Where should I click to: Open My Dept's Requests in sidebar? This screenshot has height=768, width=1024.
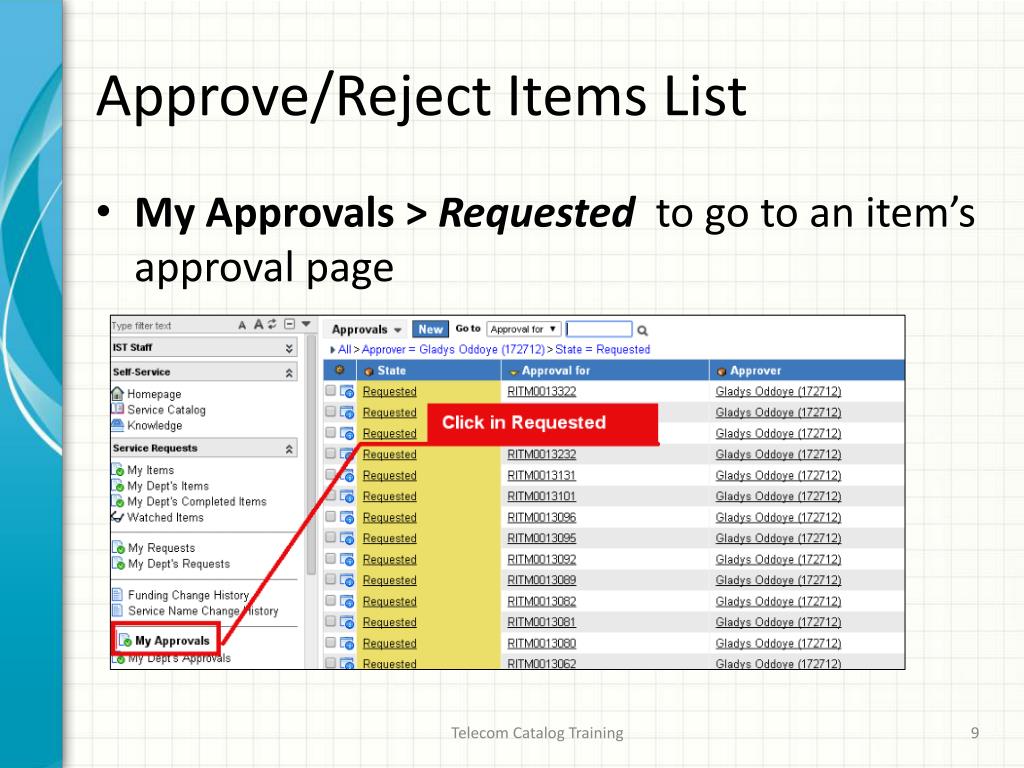coord(179,564)
